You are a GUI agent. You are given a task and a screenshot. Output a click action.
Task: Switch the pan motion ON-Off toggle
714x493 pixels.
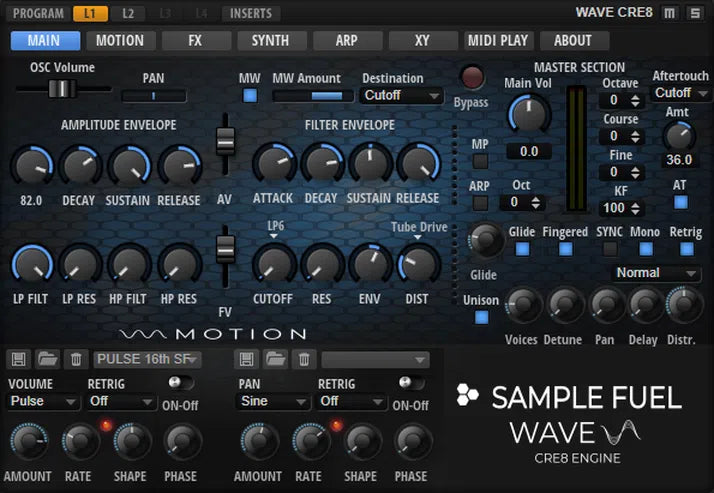[x=411, y=382]
